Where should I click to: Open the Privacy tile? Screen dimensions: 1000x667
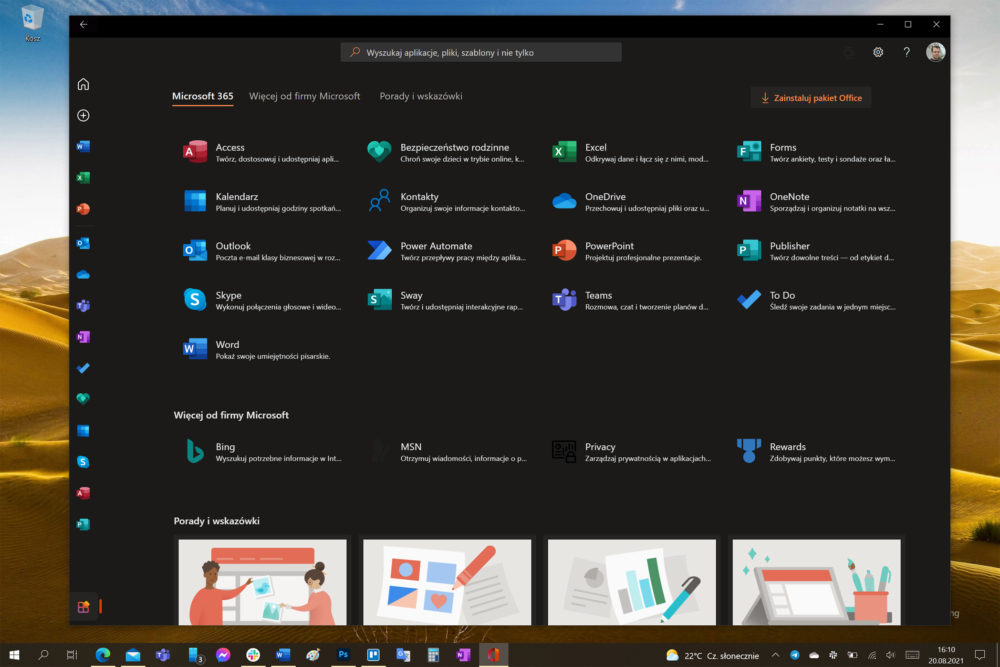(631, 451)
